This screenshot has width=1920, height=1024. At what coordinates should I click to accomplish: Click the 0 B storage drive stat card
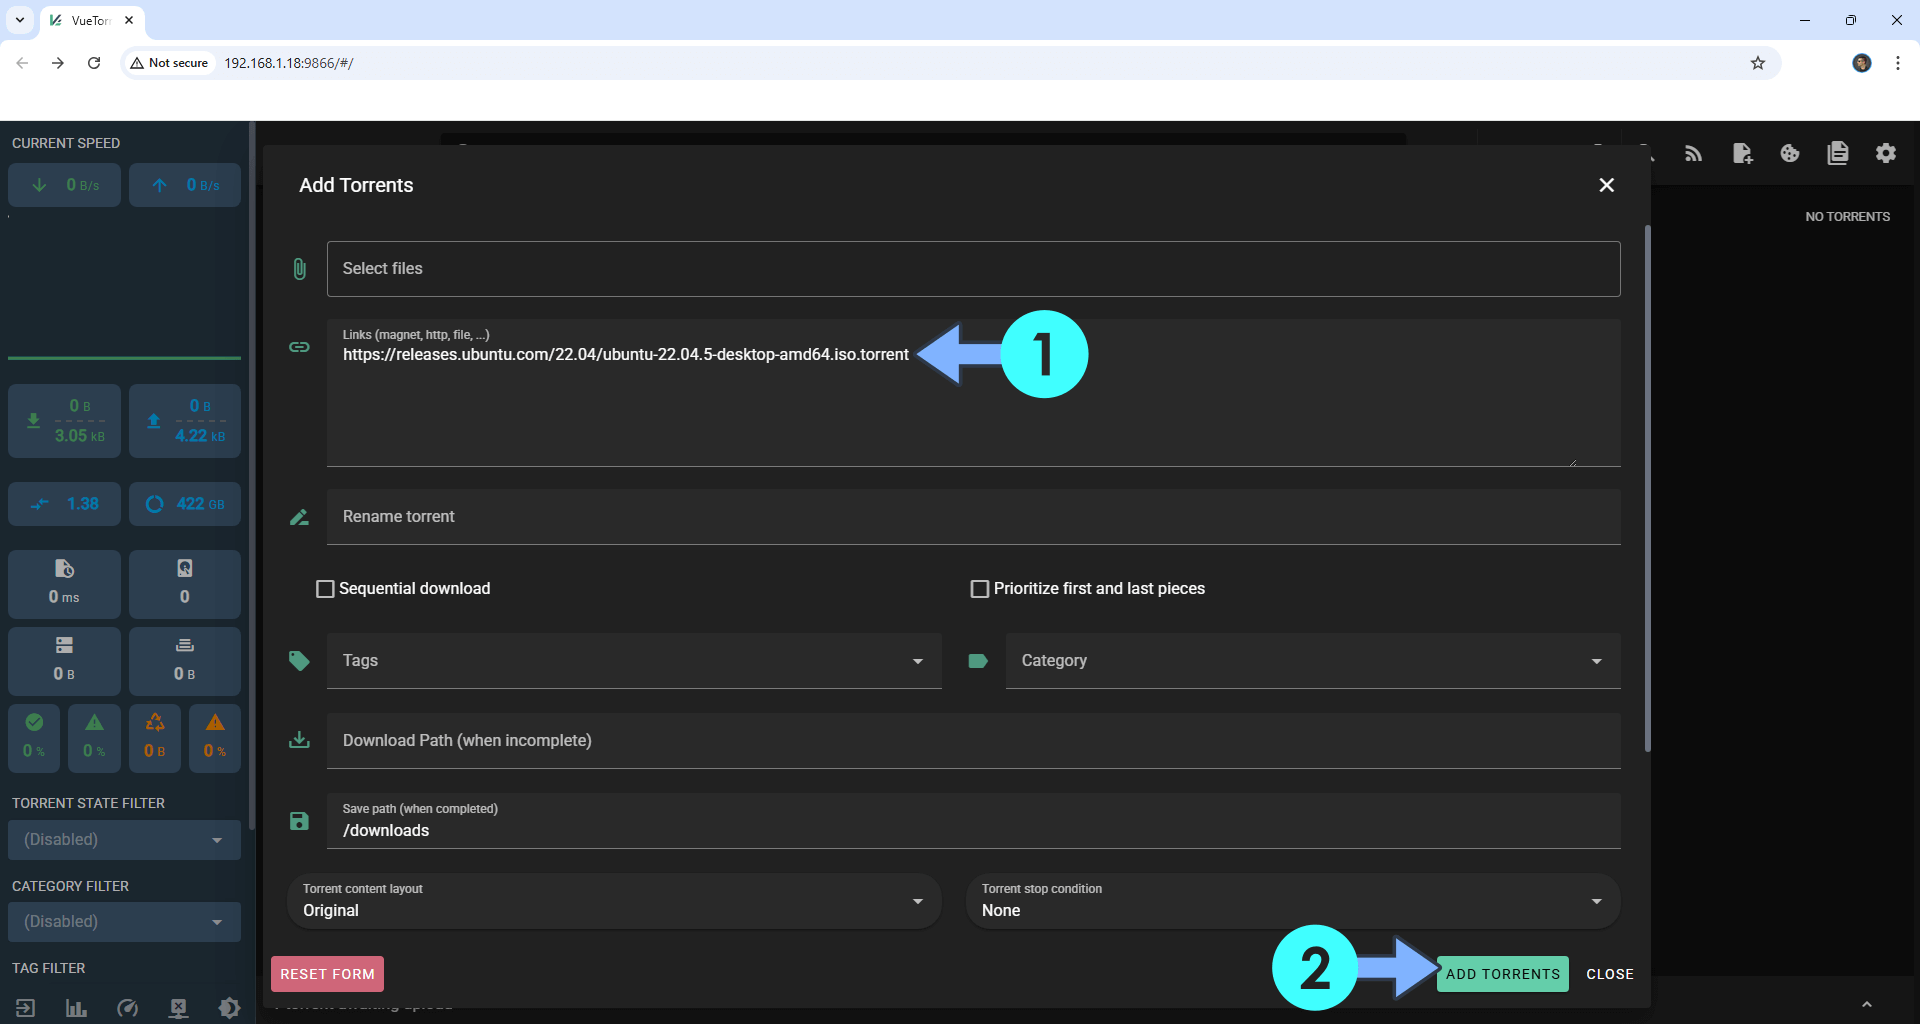tap(64, 660)
